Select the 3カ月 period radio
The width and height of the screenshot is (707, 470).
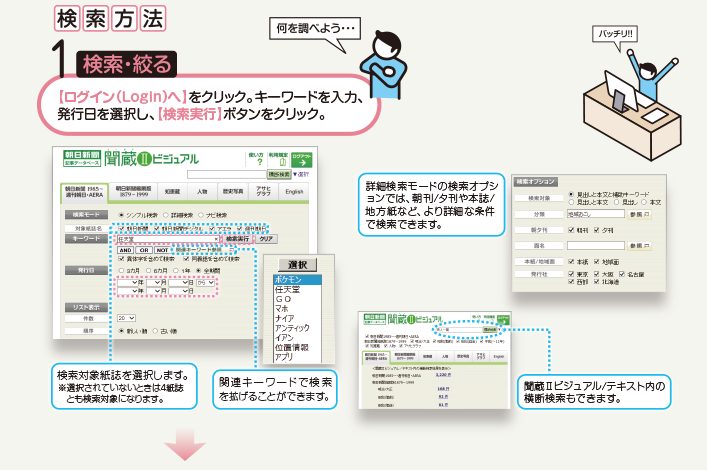tap(121, 271)
